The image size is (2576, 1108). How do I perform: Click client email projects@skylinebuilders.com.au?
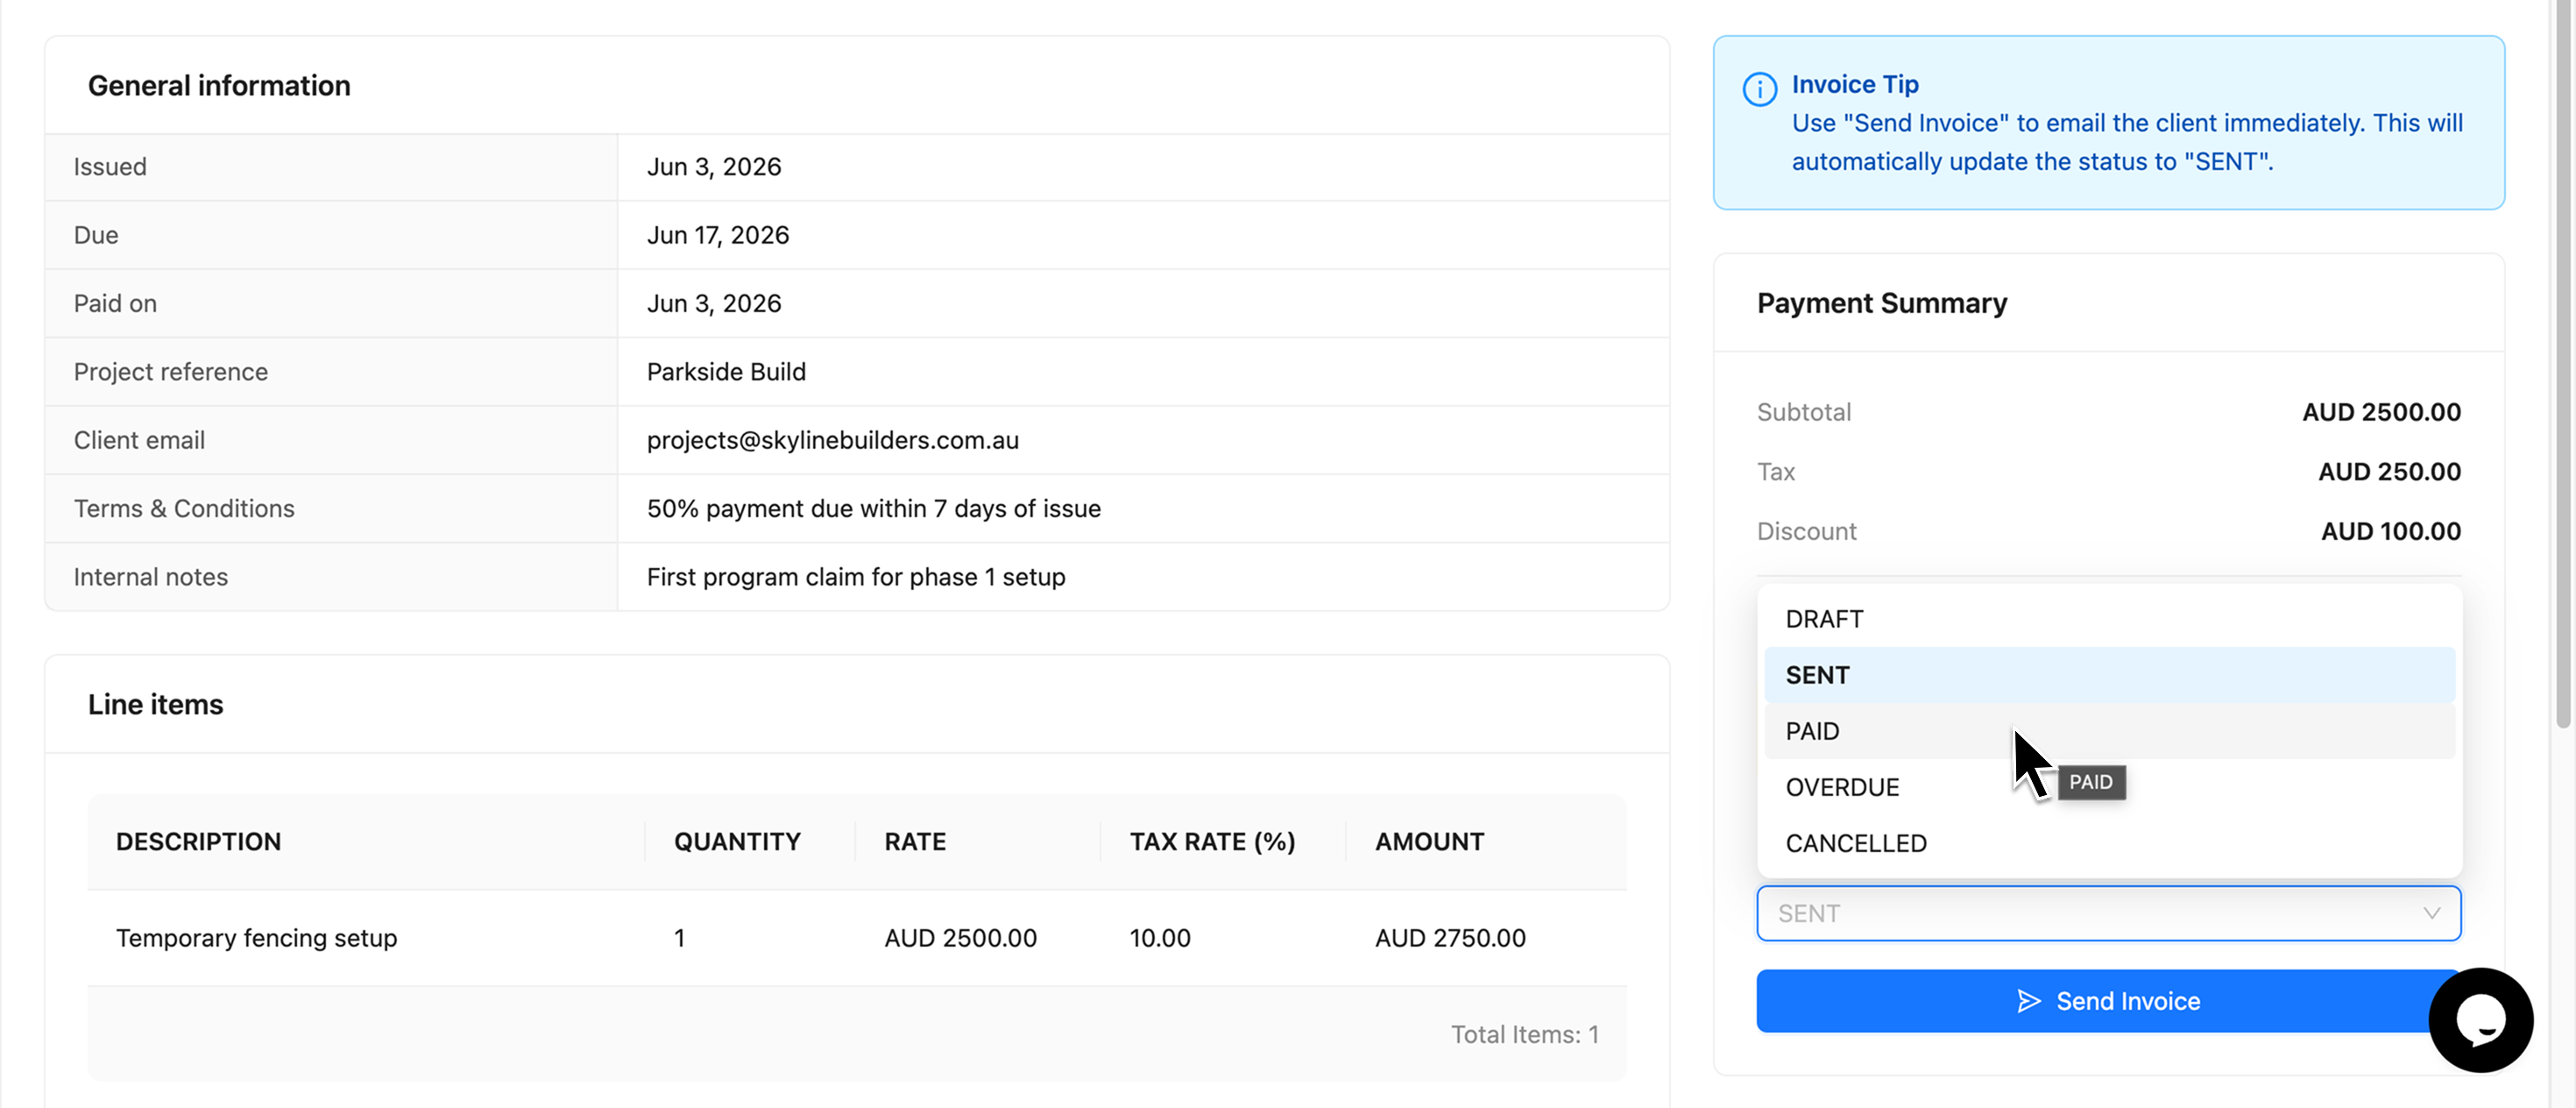tap(832, 440)
